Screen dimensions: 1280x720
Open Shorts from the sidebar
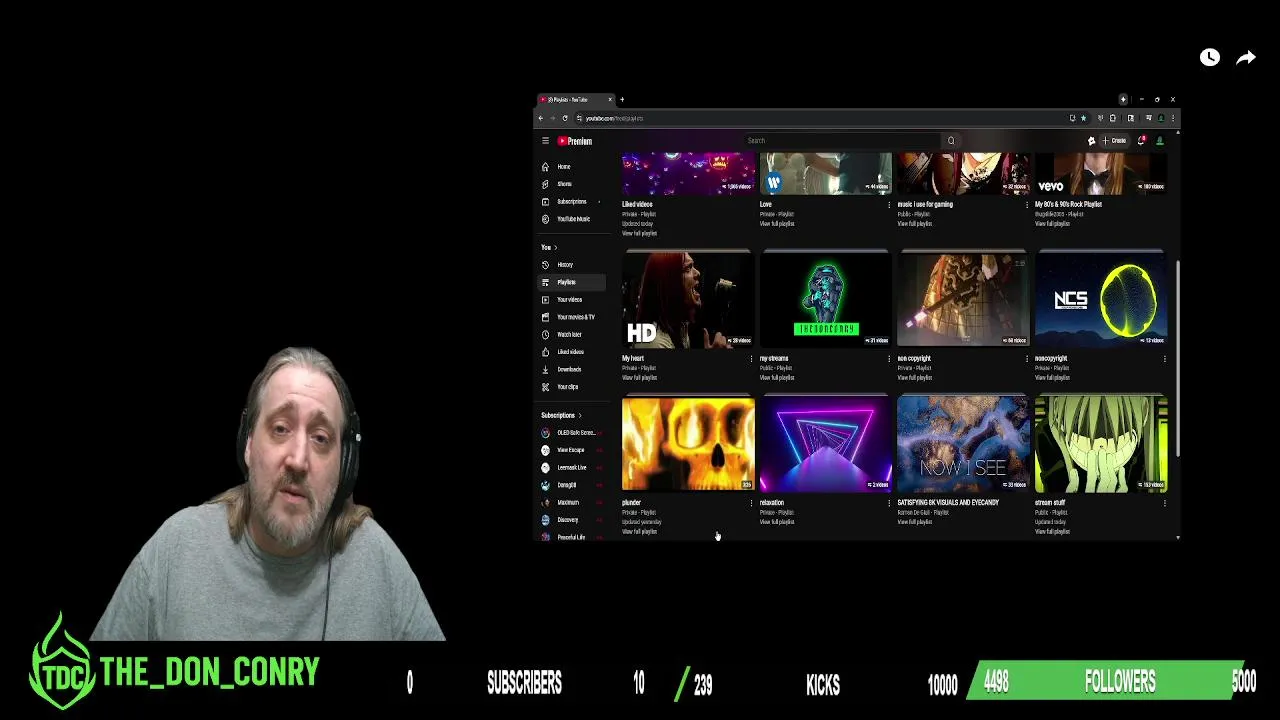[x=572, y=184]
